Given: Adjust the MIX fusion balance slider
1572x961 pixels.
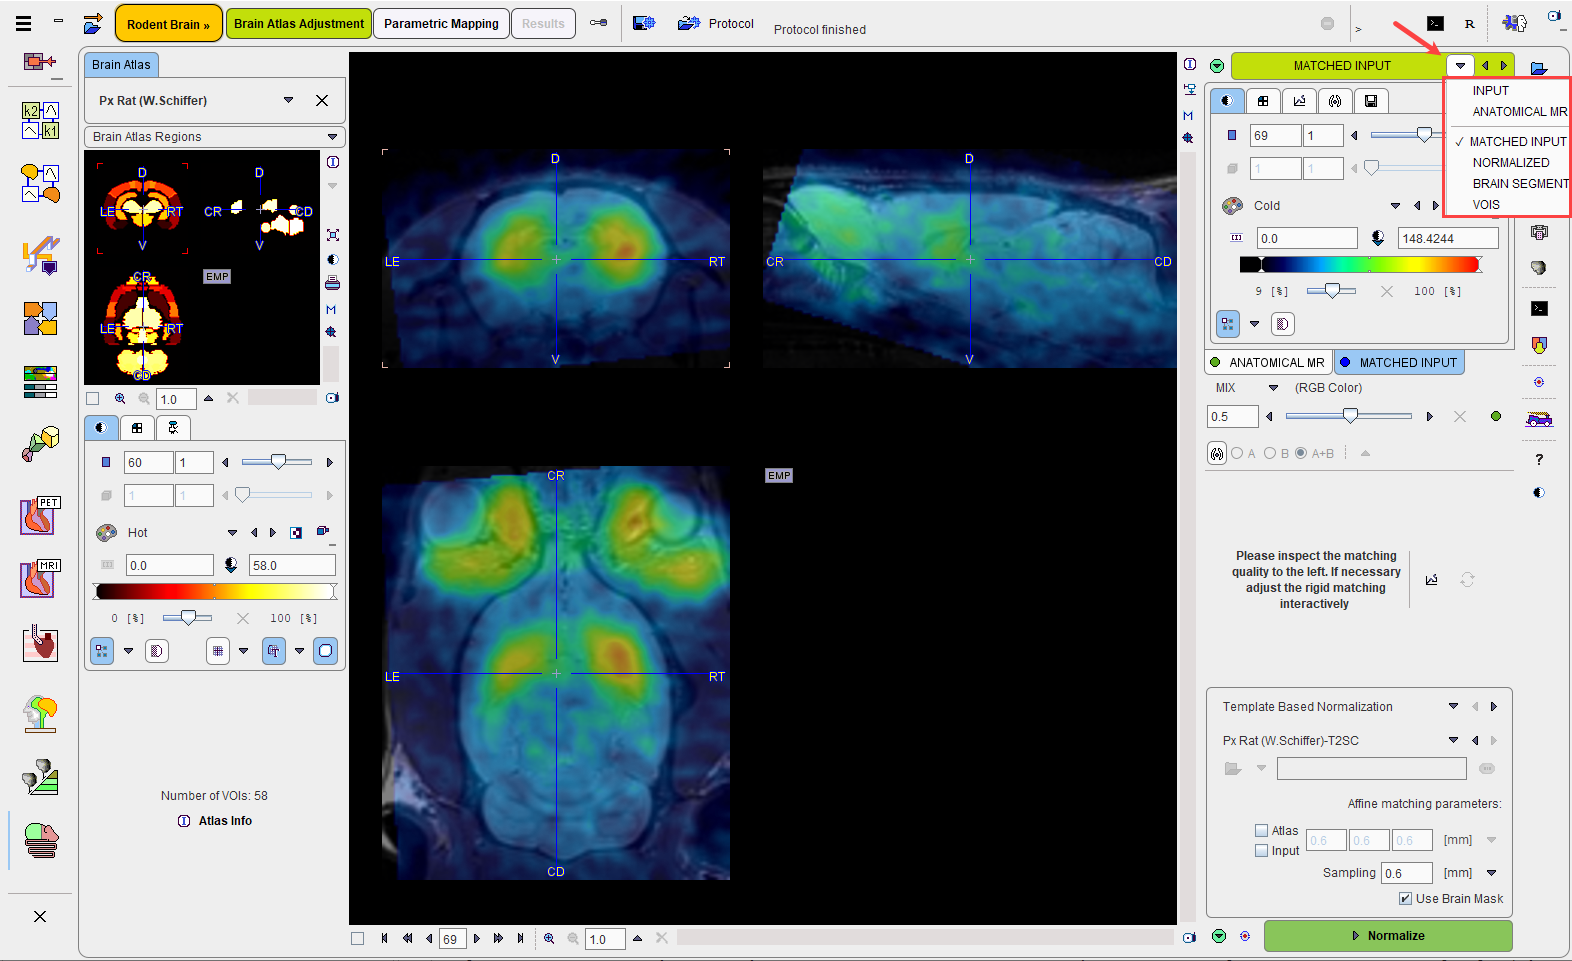Looking at the screenshot, I should (x=1349, y=416).
